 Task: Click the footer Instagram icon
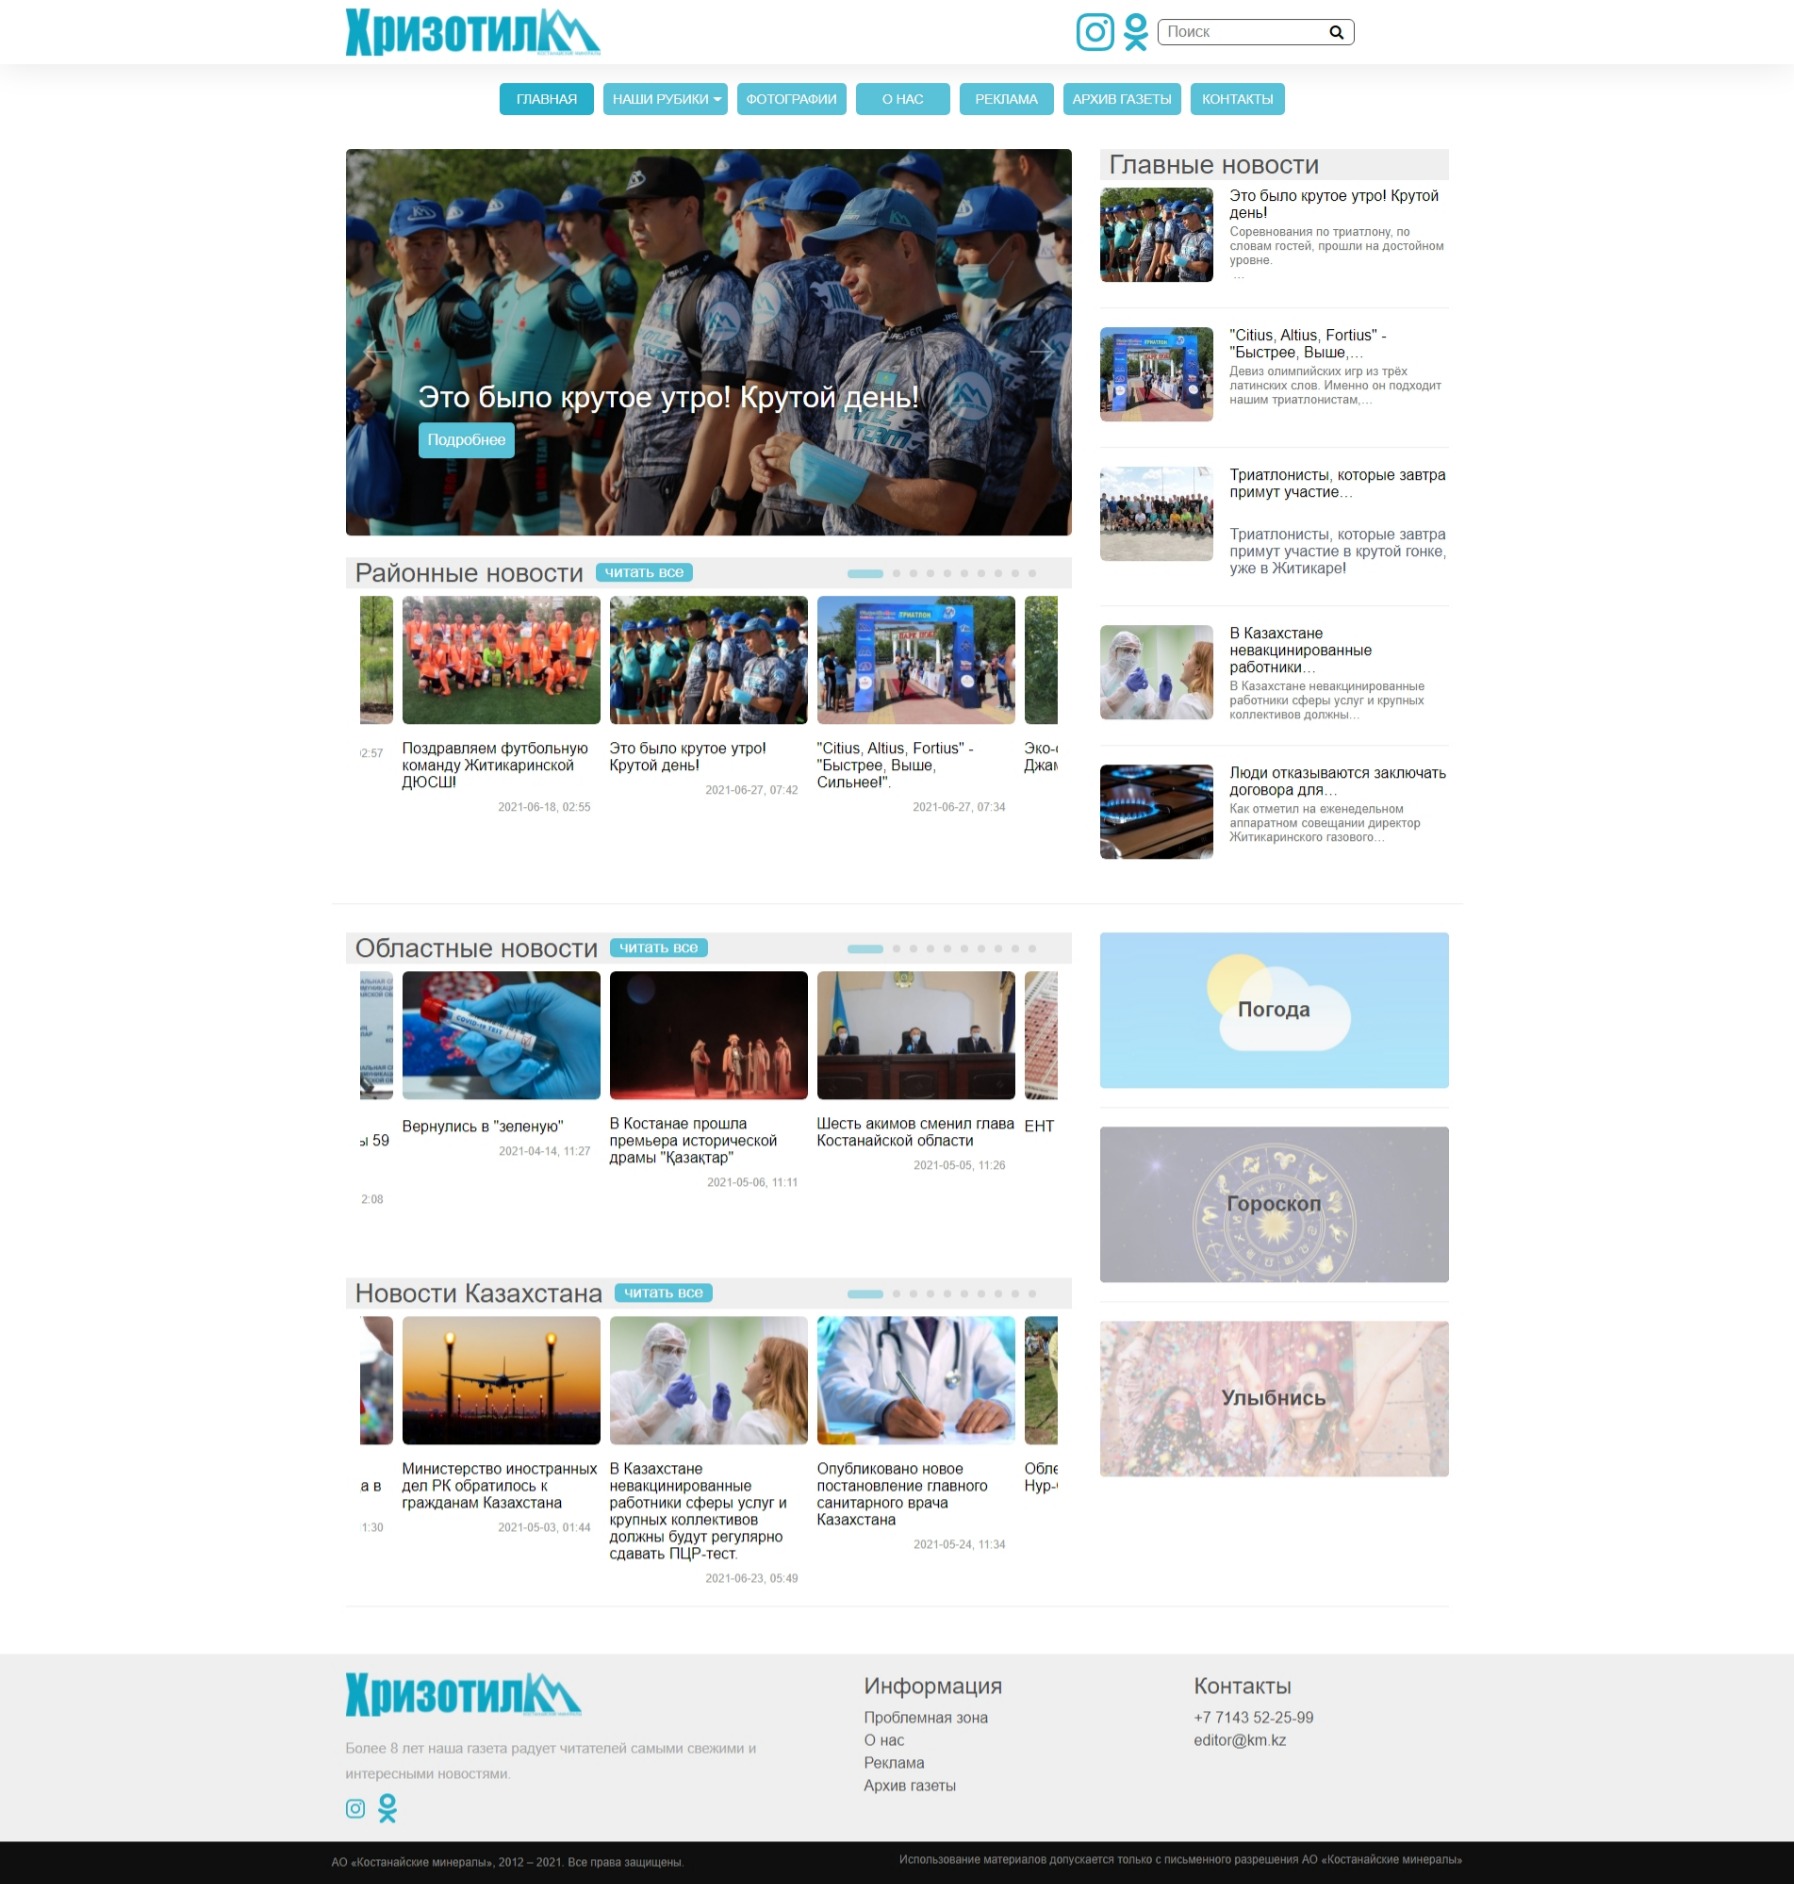point(355,1808)
